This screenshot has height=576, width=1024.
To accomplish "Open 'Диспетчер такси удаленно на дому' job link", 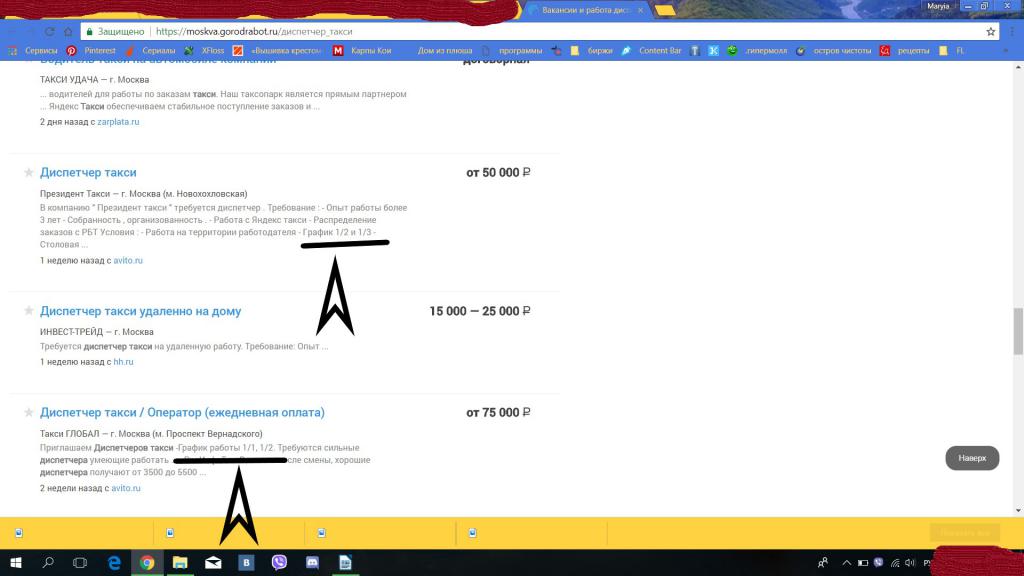I will (x=140, y=311).
